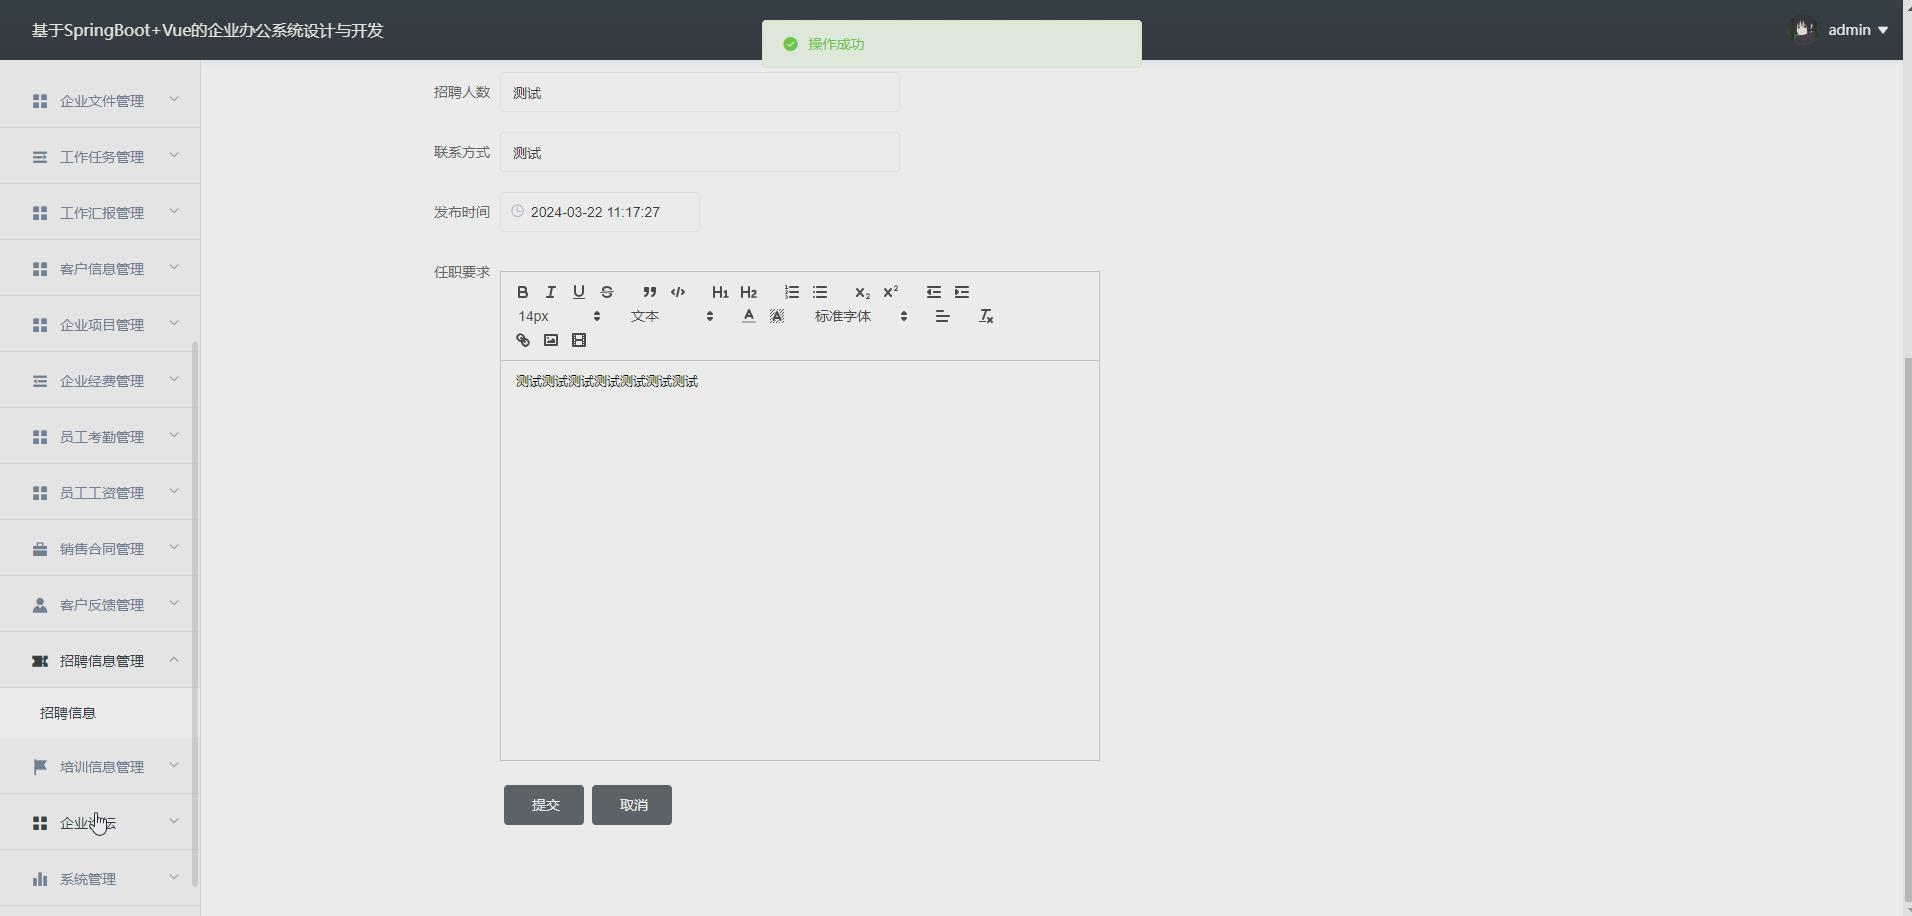Open the code view of the editor
The height and width of the screenshot is (916, 1912).
click(x=678, y=292)
